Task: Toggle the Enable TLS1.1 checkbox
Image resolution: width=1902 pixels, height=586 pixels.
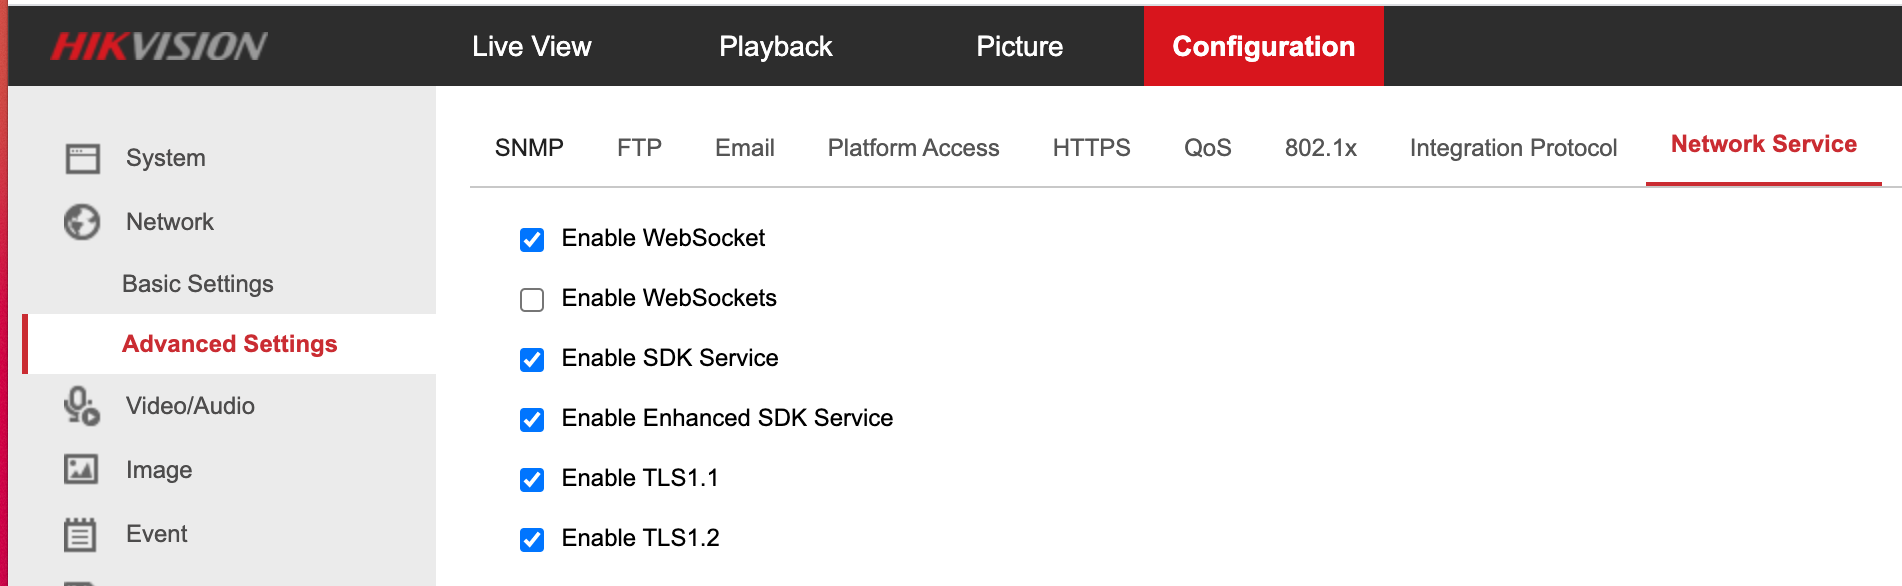Action: 532,480
